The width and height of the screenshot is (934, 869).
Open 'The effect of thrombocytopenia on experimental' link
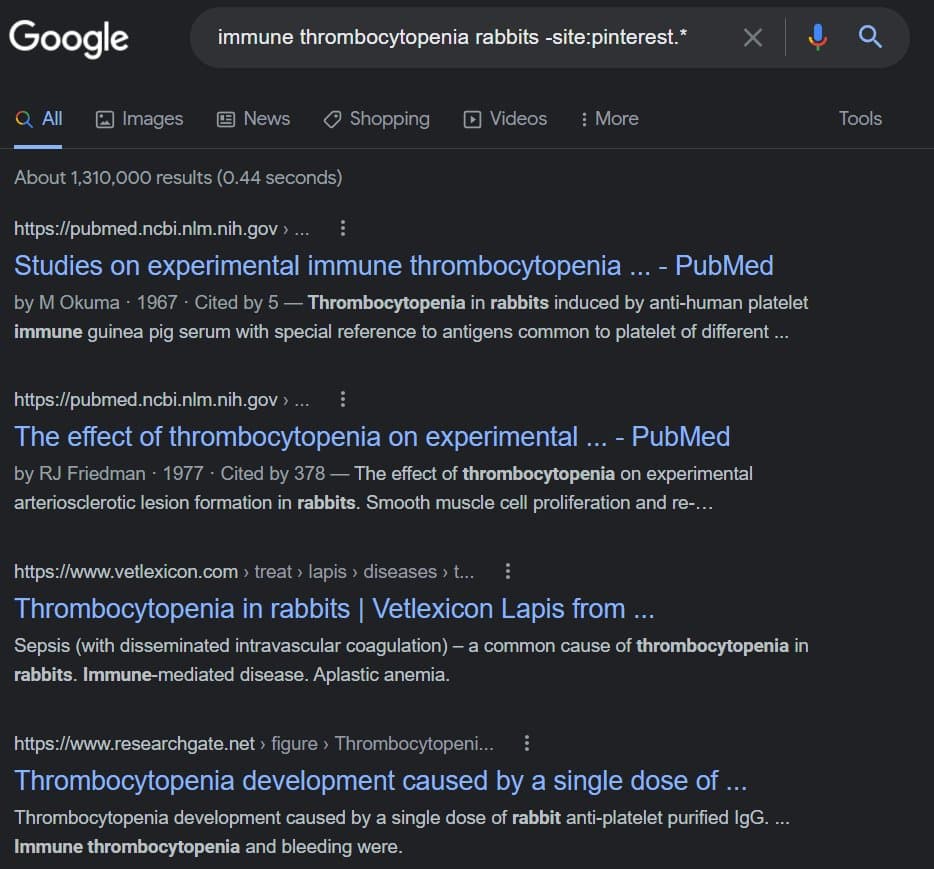[x=372, y=437]
